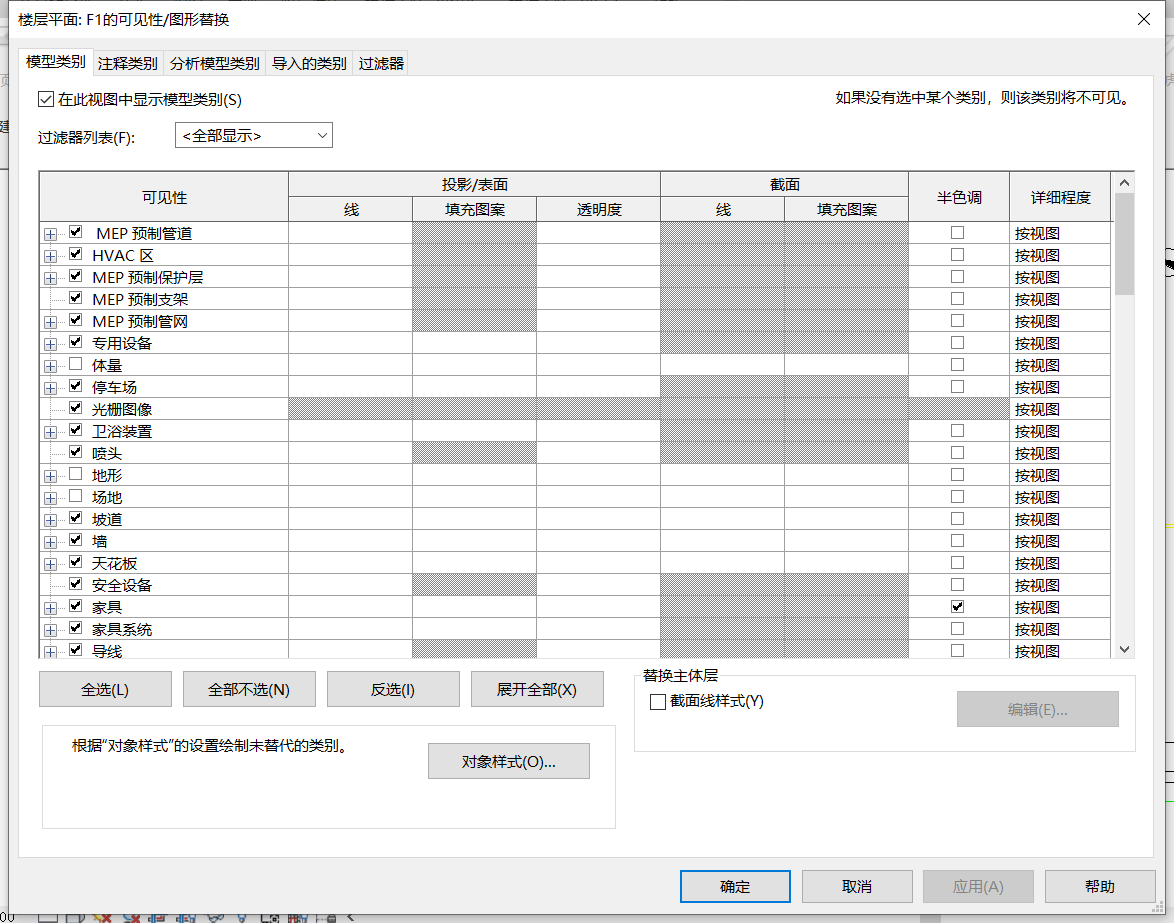Close the visibility/graphics dialog
The height and width of the screenshot is (923, 1174).
click(x=1143, y=19)
